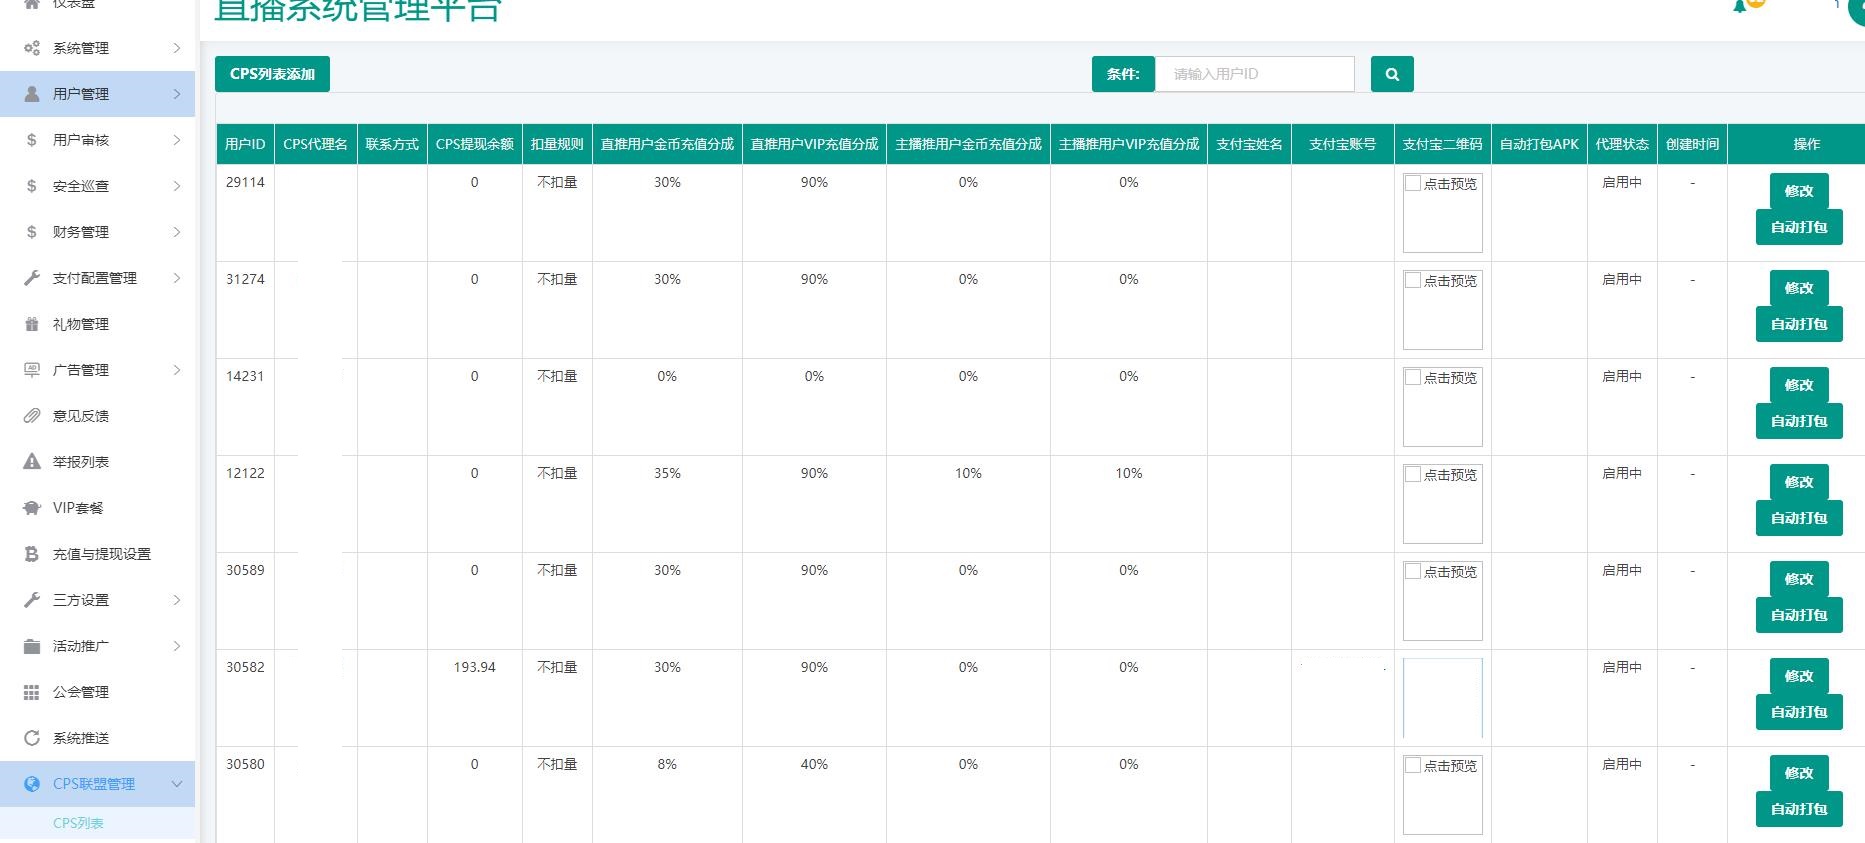Click the CPS列表添加 button

pyautogui.click(x=272, y=74)
